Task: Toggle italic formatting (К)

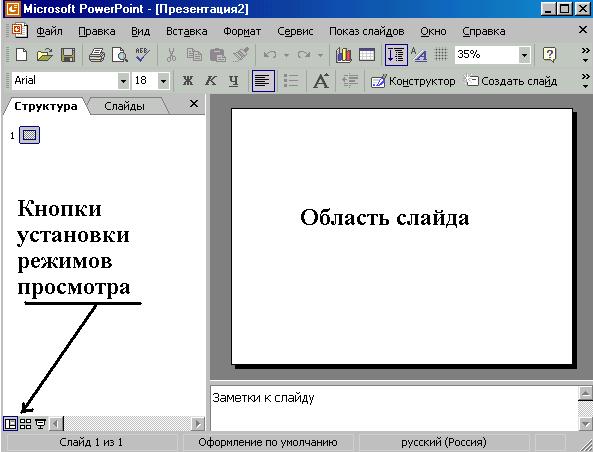Action: point(211,81)
